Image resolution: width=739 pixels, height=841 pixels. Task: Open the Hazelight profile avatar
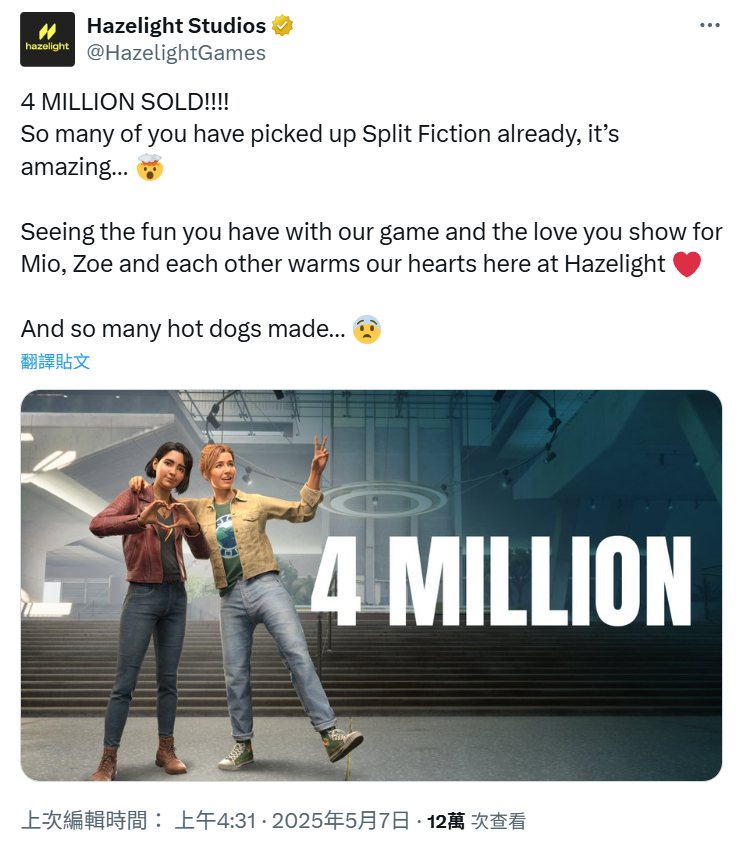(x=47, y=39)
